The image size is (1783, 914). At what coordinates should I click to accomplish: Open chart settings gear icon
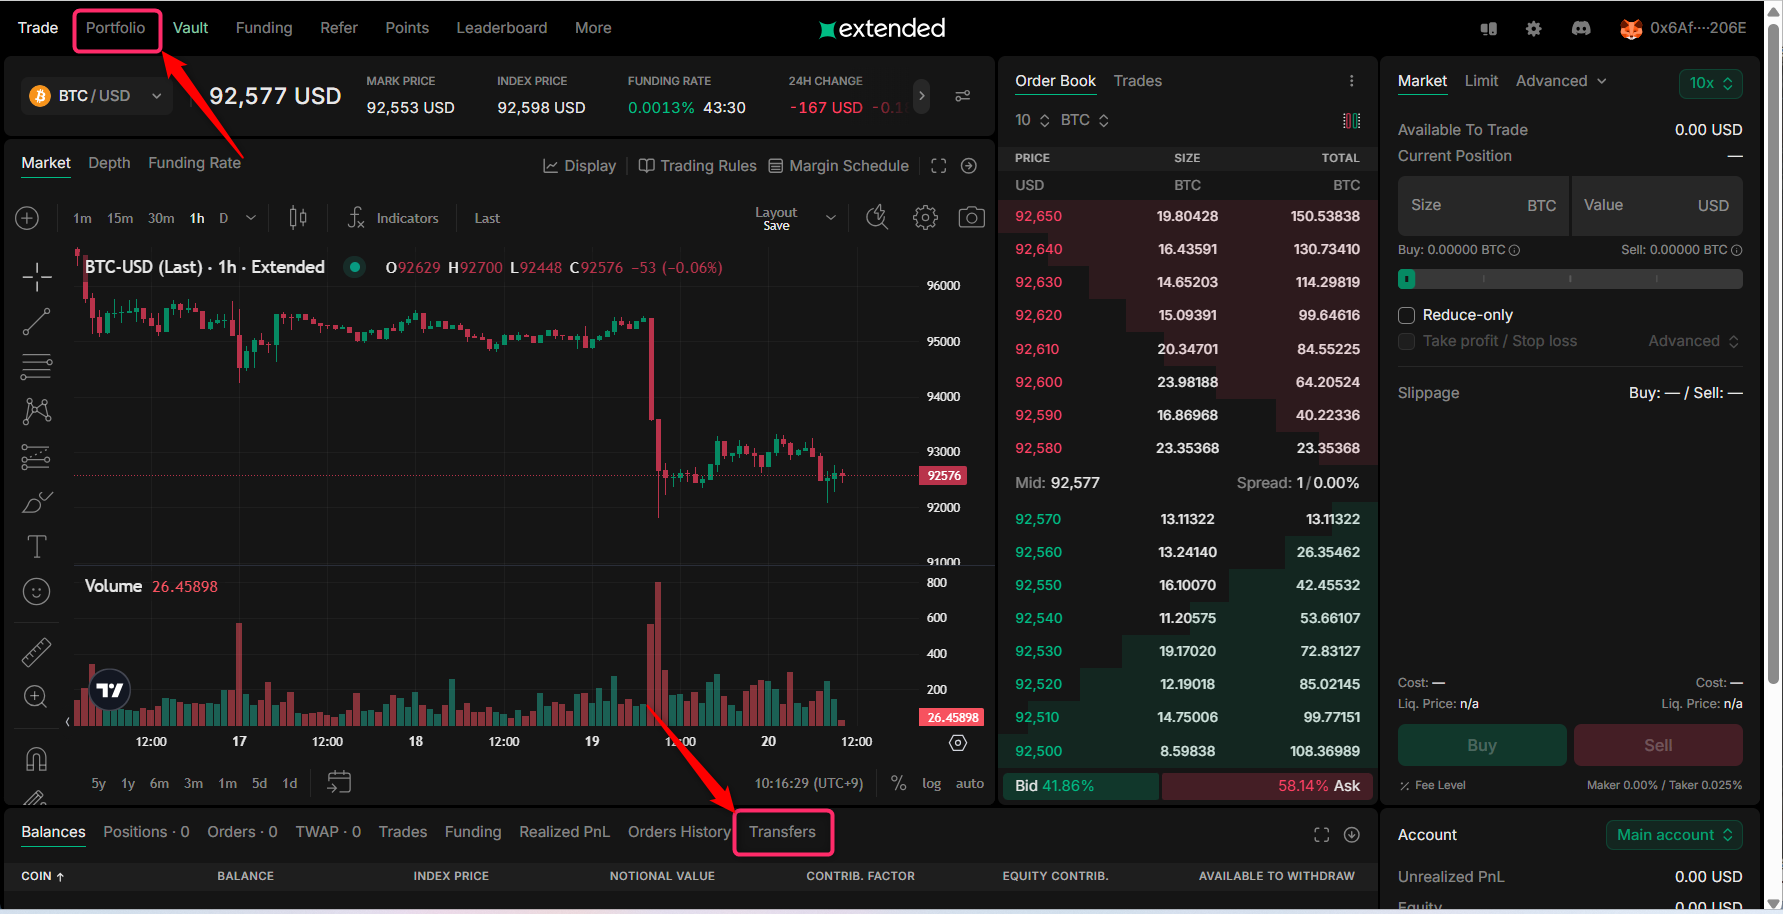click(x=925, y=218)
